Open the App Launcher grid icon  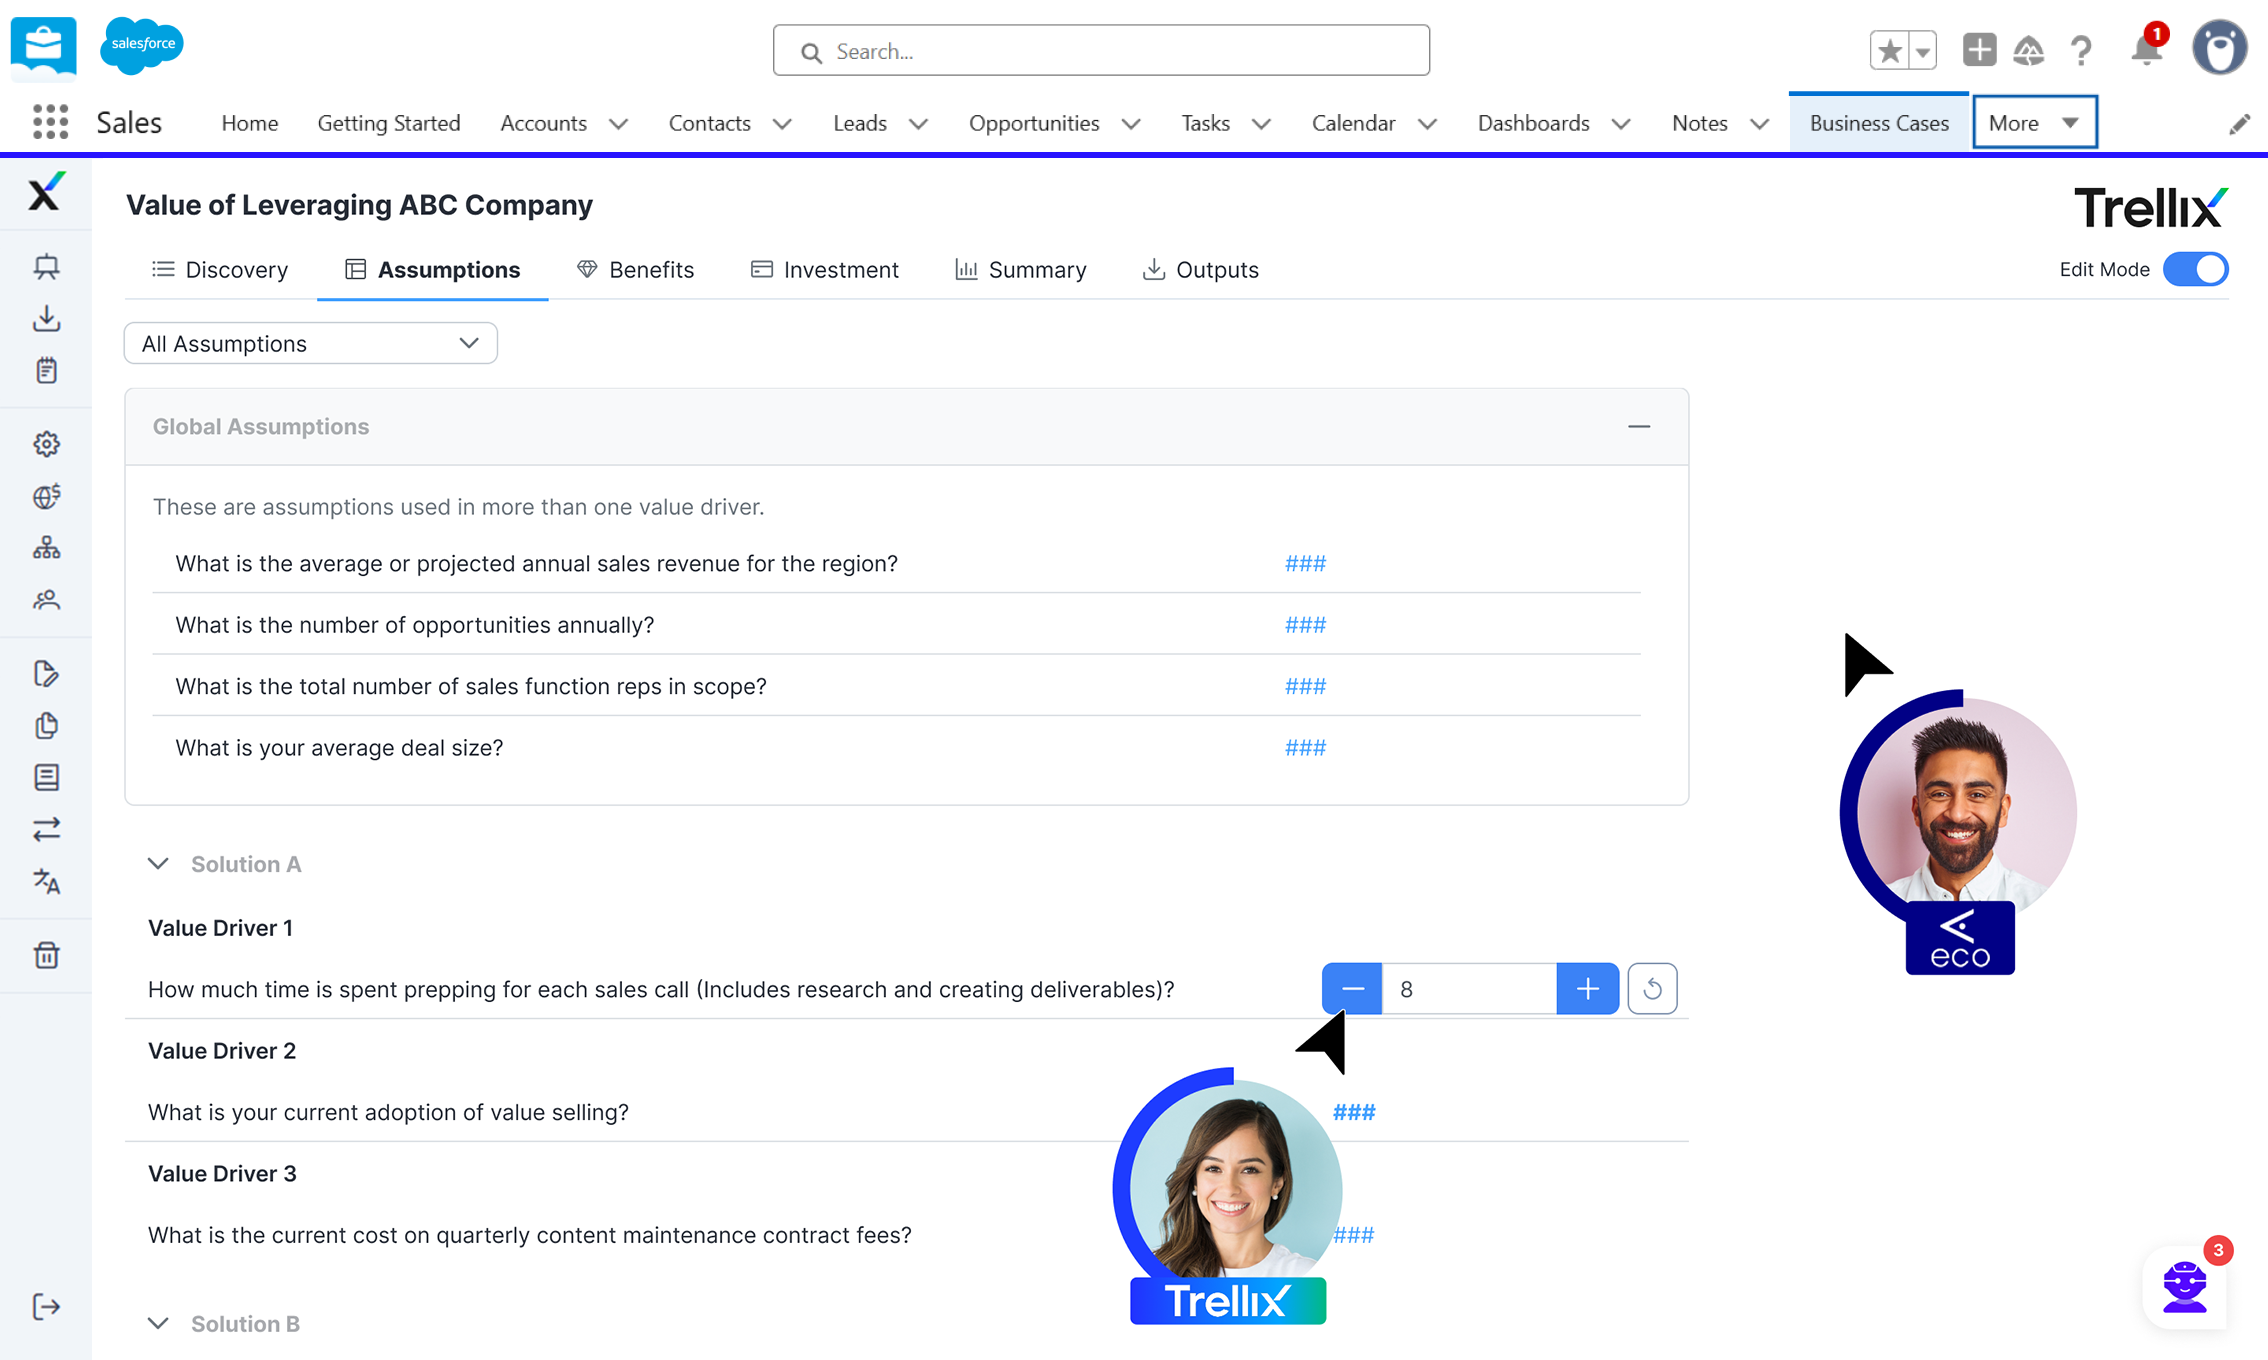pos(50,122)
